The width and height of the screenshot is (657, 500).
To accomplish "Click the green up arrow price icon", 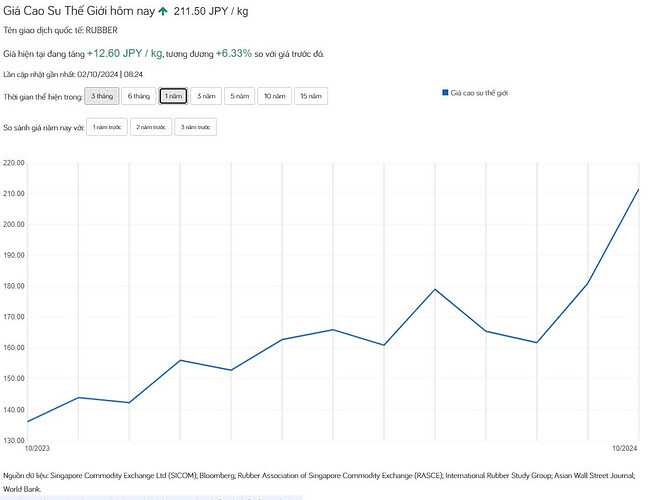I will click(163, 12).
